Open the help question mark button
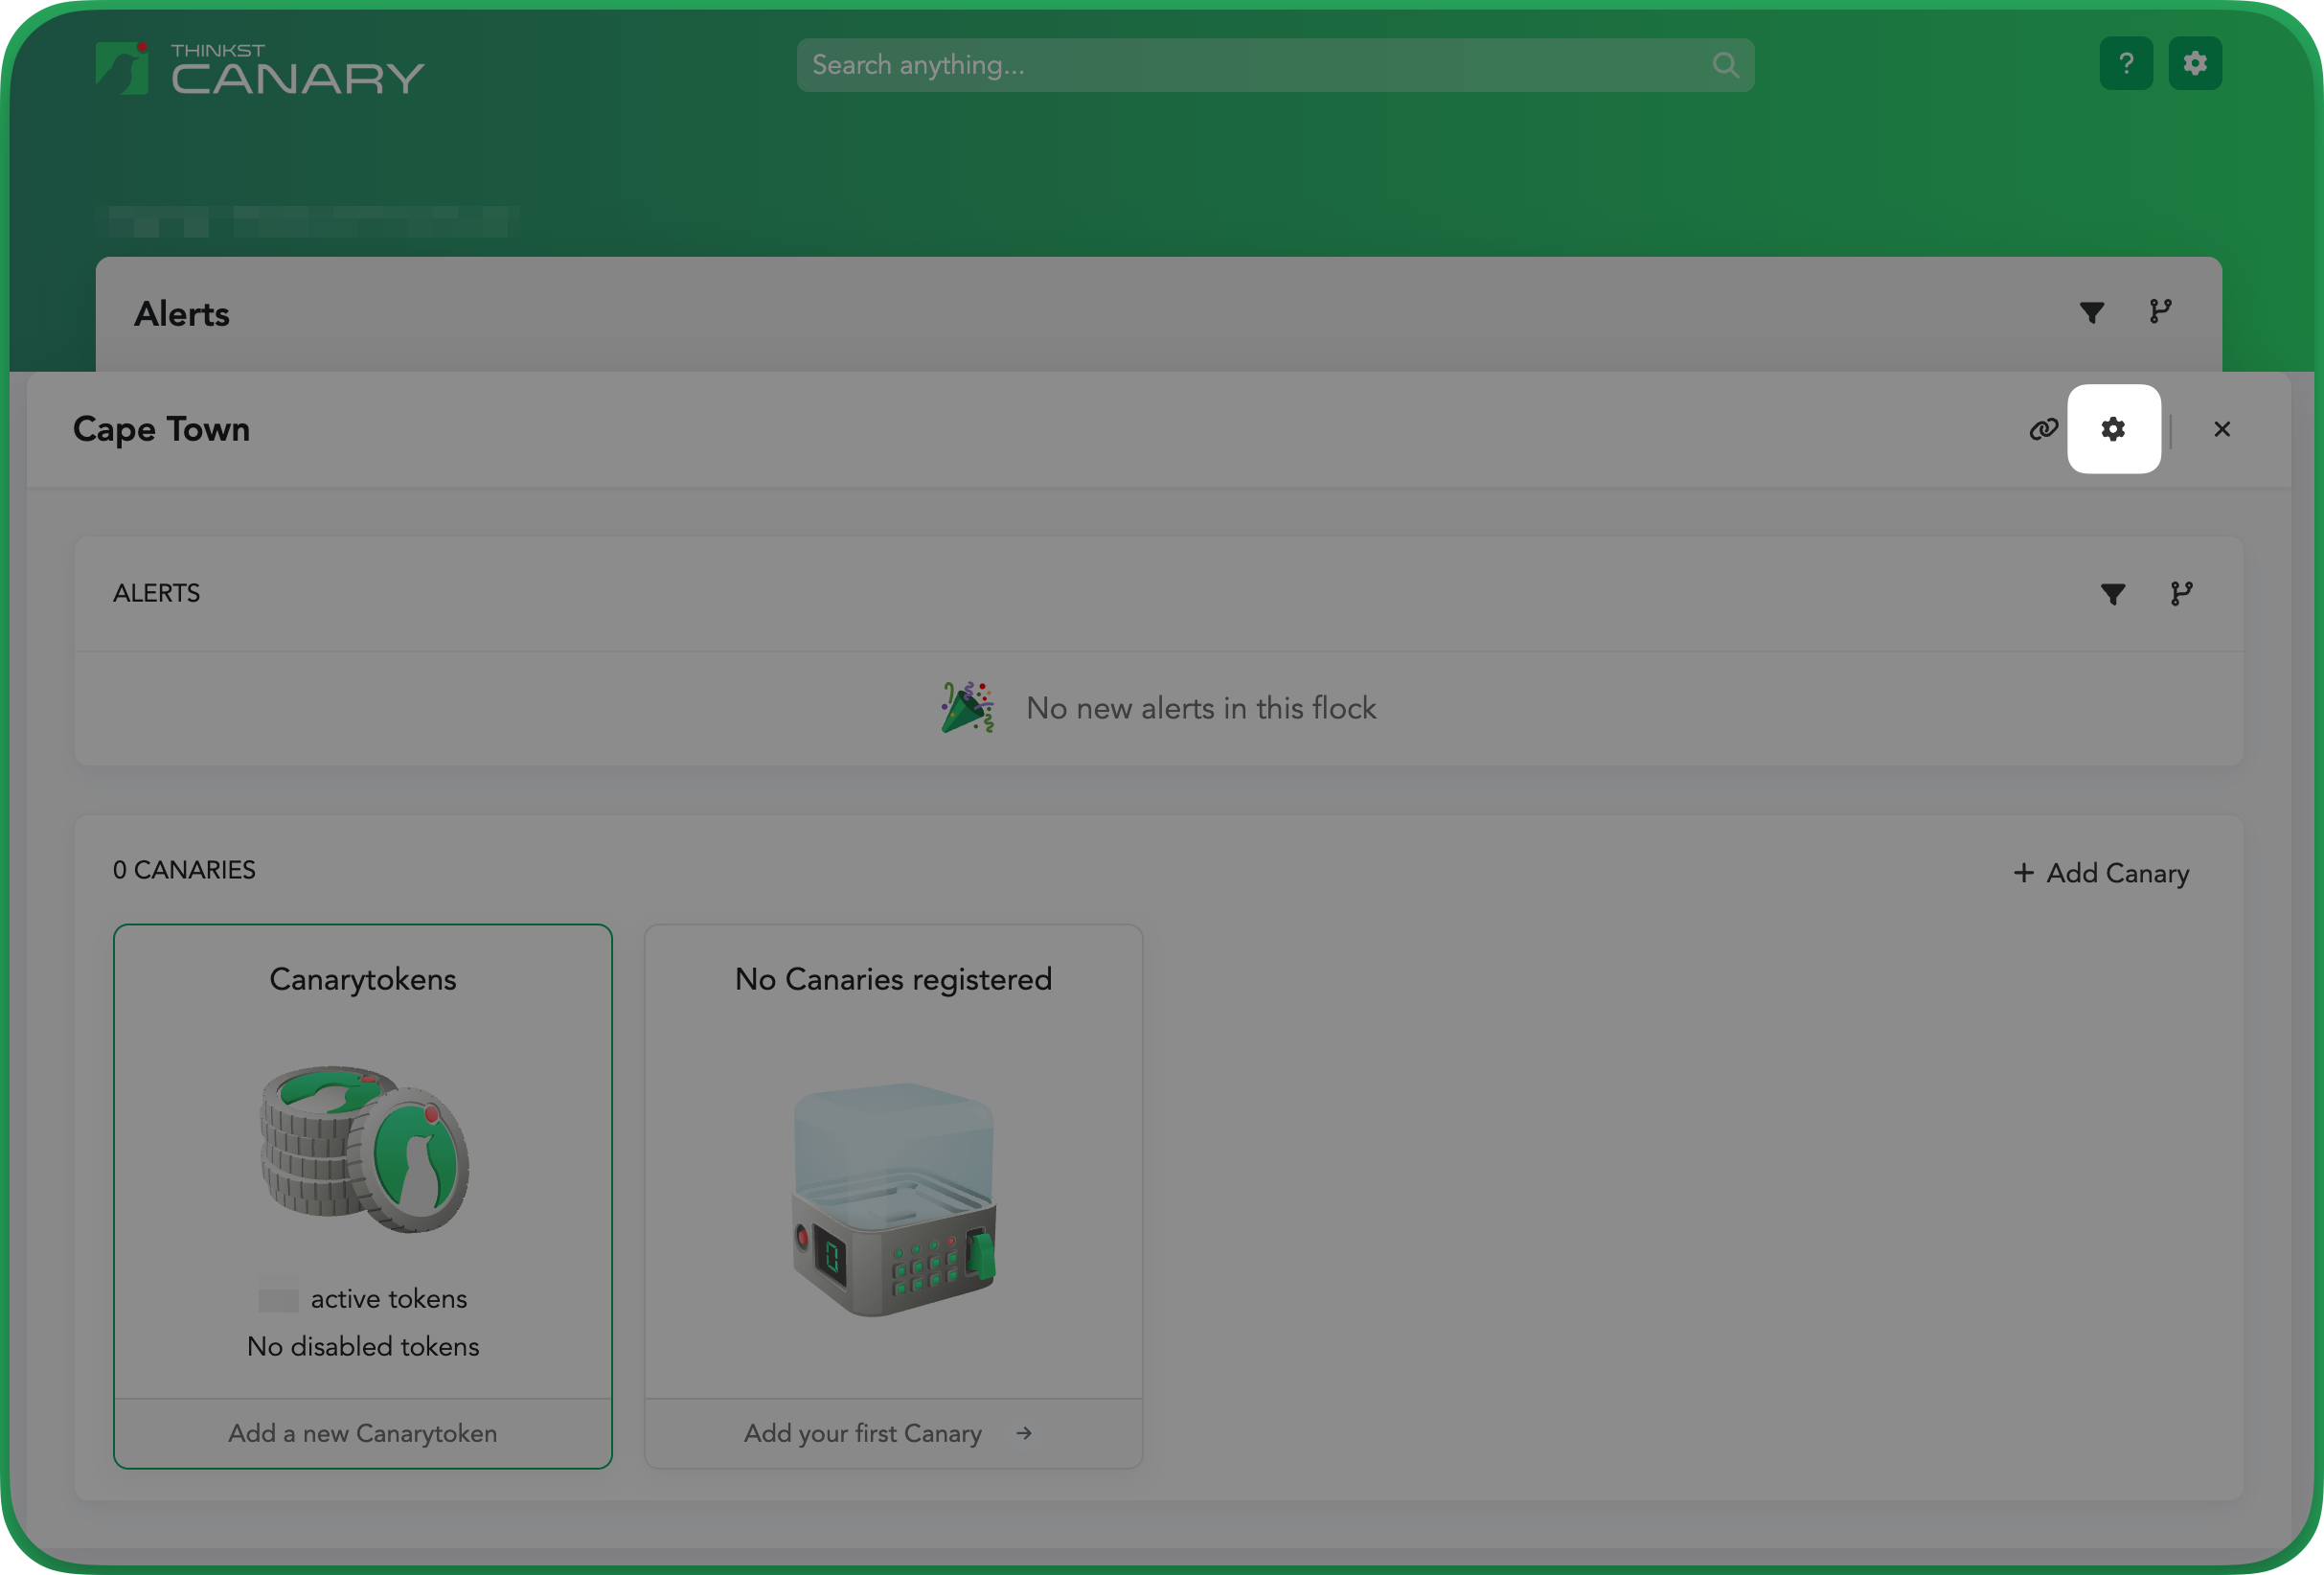This screenshot has height=1575, width=2324. (2125, 64)
